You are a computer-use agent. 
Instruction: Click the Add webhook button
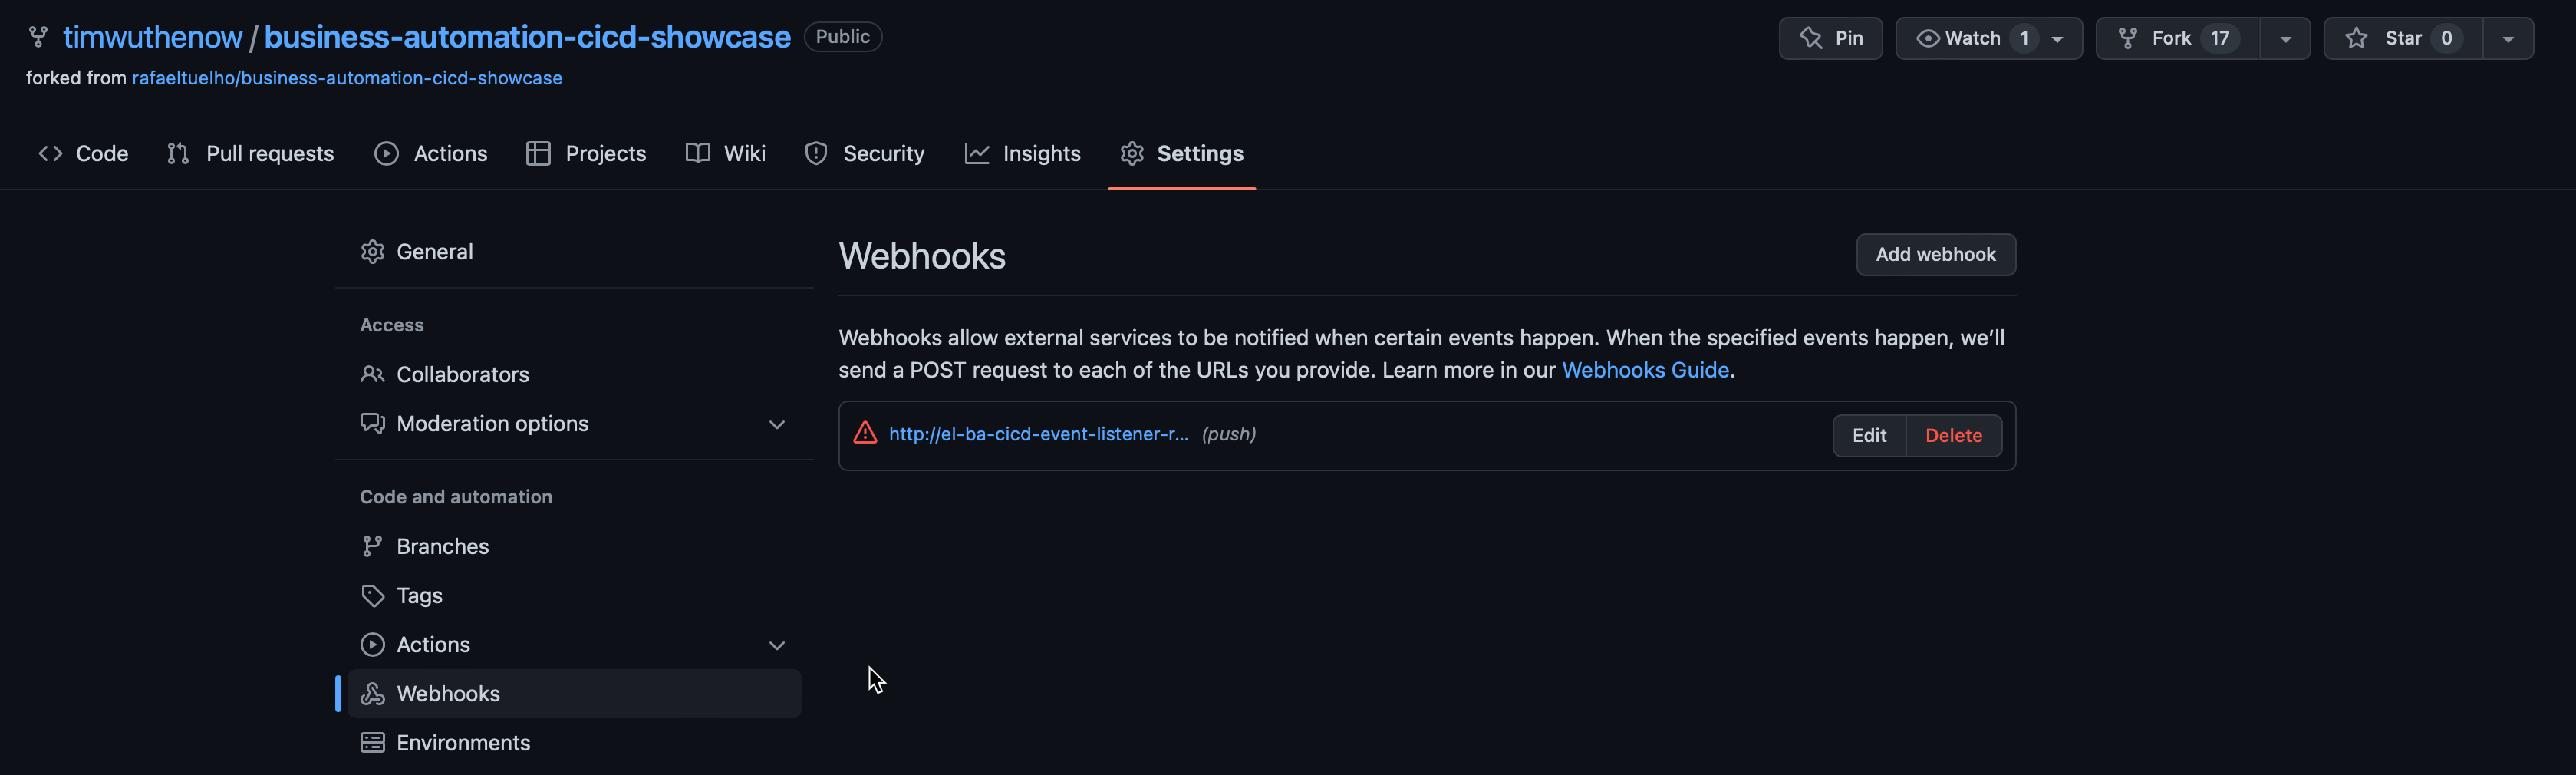1935,254
